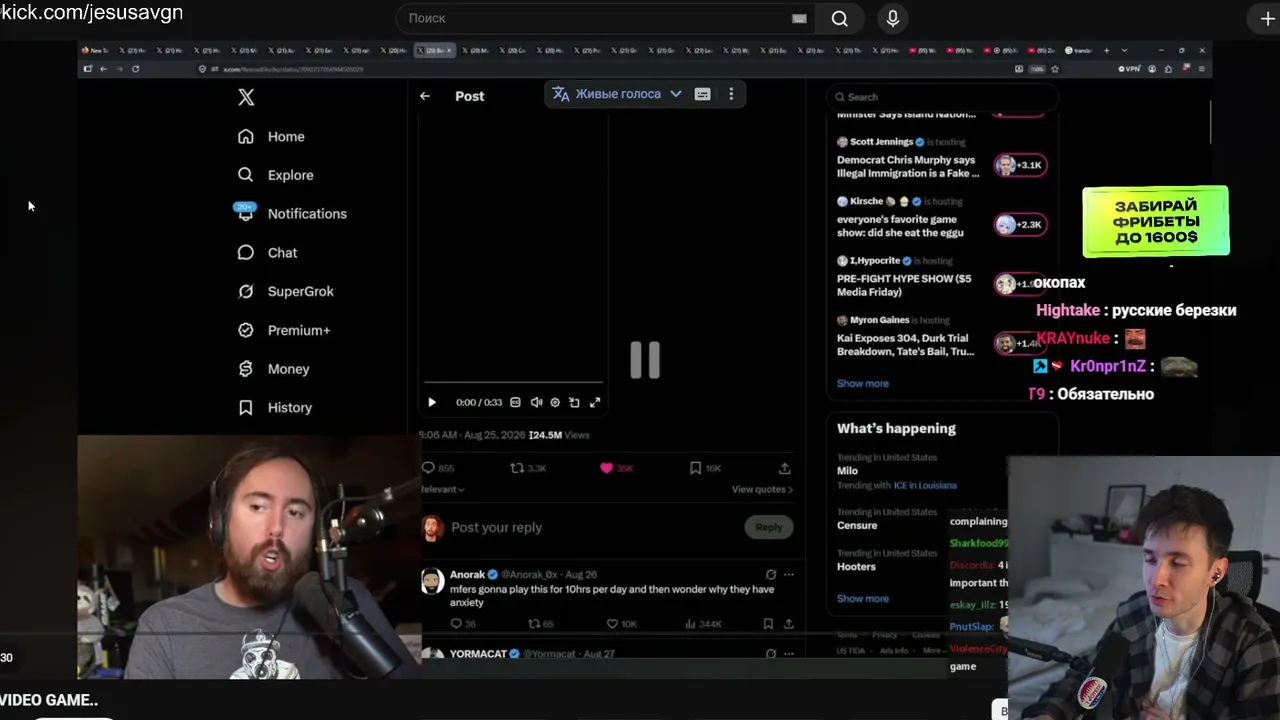Reload the page in the browser toolbar
Screen dimensions: 1280x720
point(135,69)
